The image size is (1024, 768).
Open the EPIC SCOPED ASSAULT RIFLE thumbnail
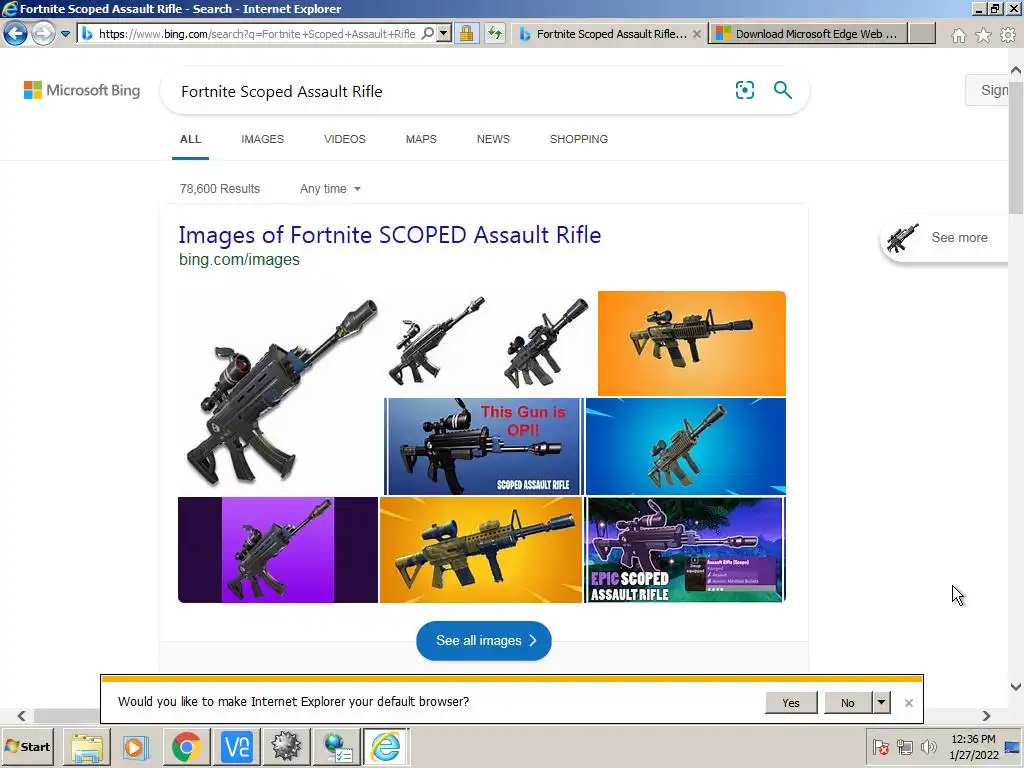[x=685, y=550]
